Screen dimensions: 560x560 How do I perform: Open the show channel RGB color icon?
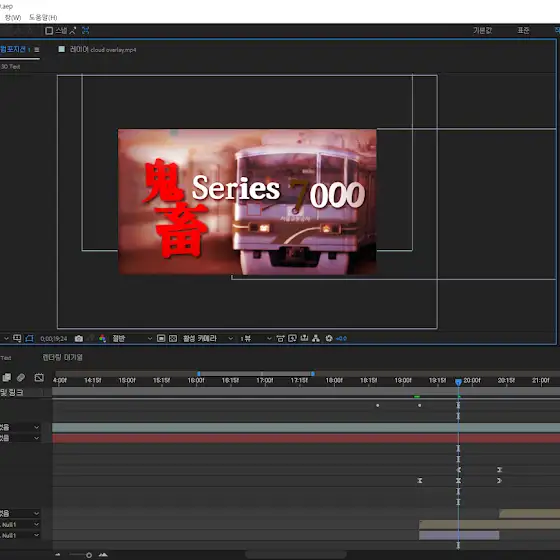click(x=102, y=338)
